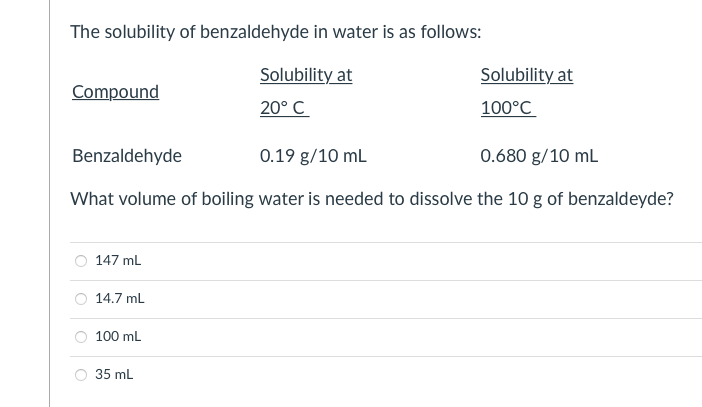Viewport: 702px width, 407px height.
Task: Pick the 35 mL radio button
Action: click(x=81, y=375)
